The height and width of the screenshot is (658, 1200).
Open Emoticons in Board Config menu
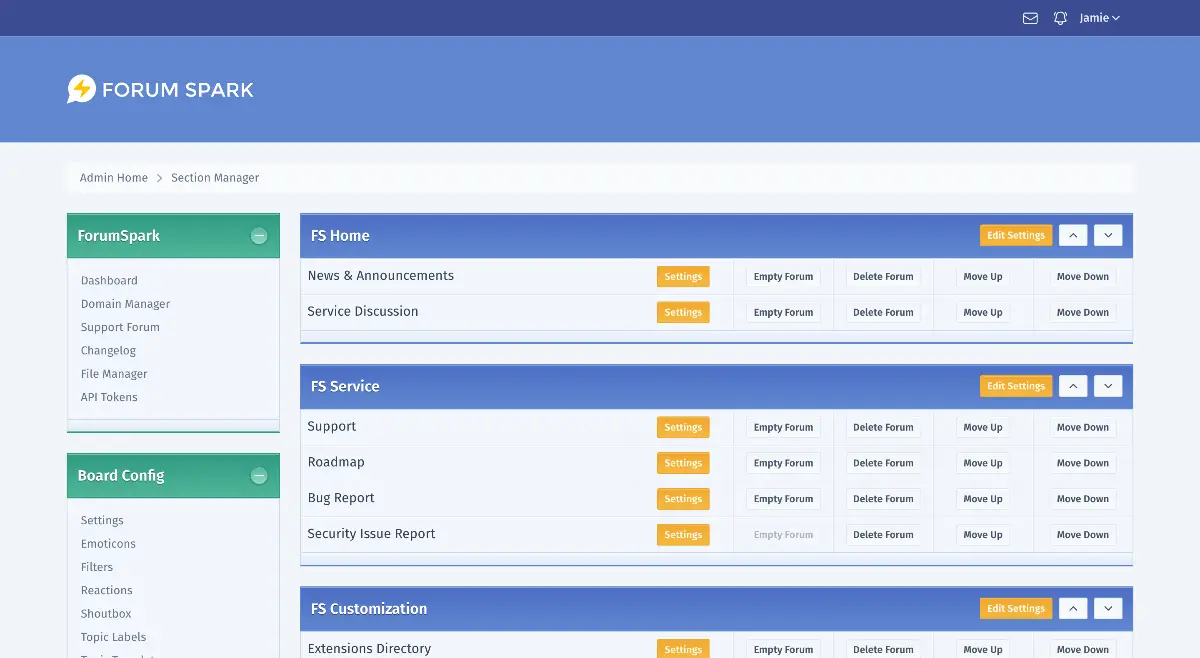(108, 544)
